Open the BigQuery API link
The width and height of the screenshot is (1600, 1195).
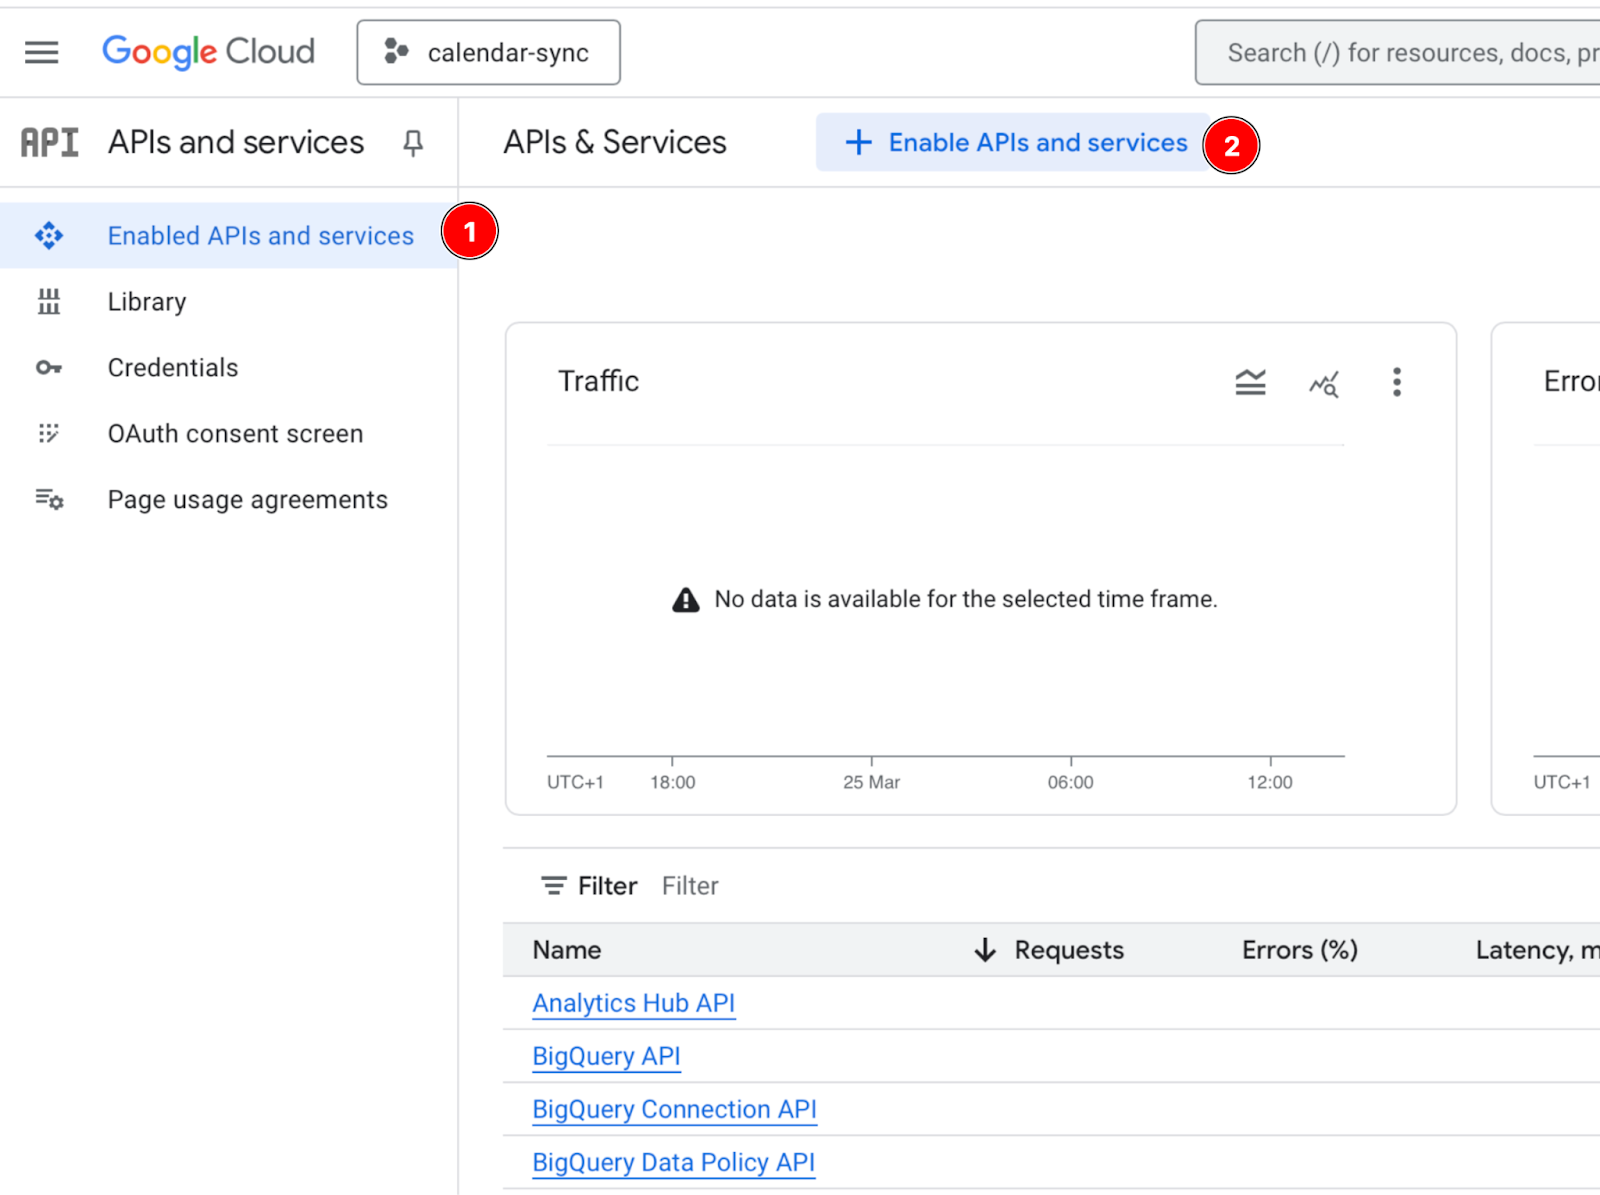coord(606,1056)
